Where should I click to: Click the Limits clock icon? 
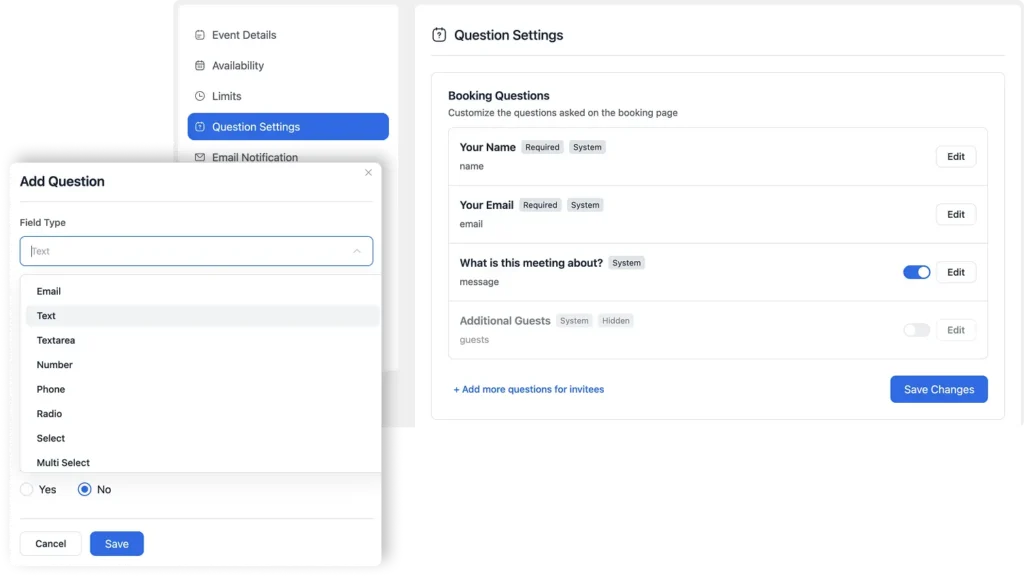click(x=199, y=96)
